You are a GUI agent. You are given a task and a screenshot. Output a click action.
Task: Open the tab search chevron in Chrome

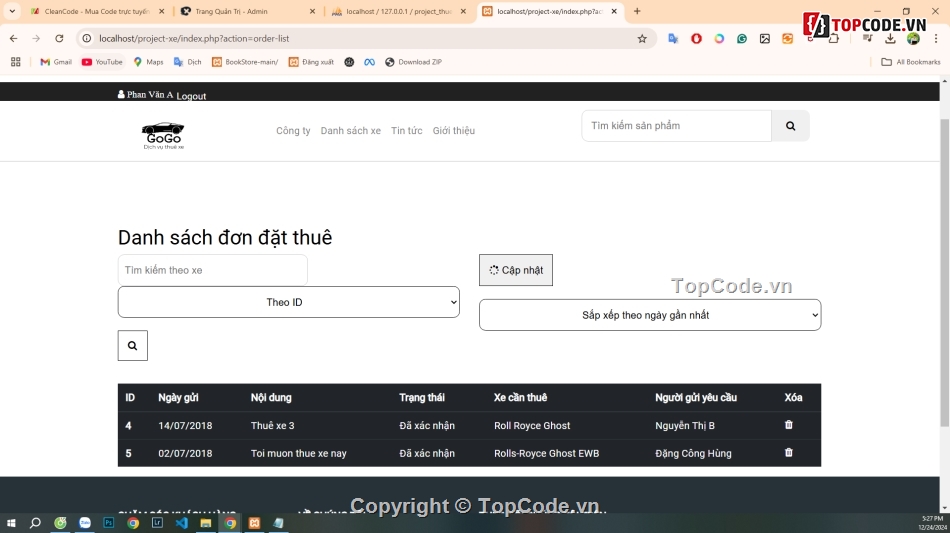click(x=12, y=11)
